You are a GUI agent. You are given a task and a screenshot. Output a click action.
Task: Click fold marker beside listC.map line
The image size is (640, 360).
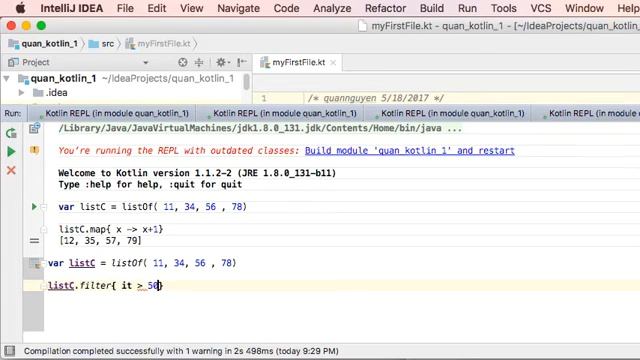click(43, 229)
